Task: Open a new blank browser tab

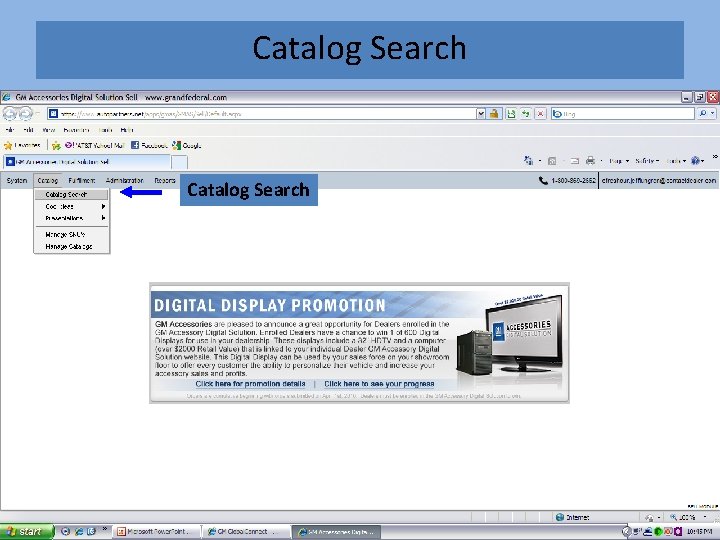Action: [179, 162]
